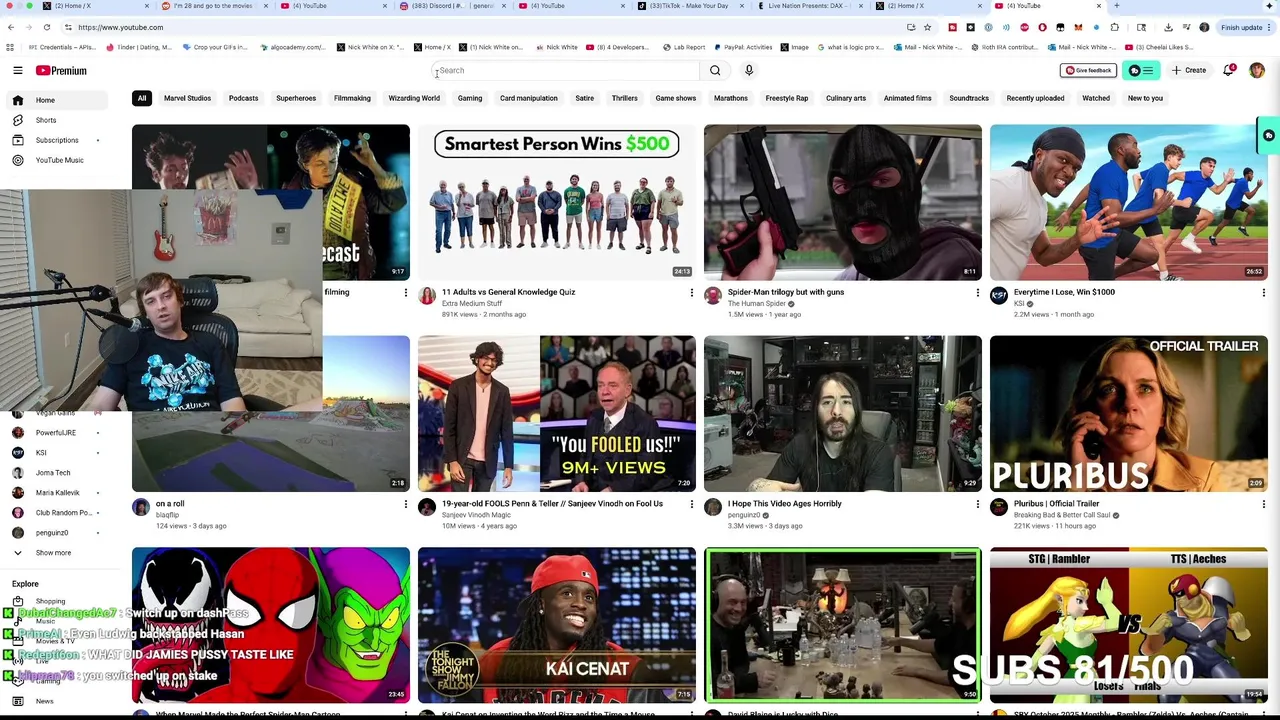Image resolution: width=1280 pixels, height=720 pixels.
Task: Click Breaking Bad channel avatar
Action: 999,507
